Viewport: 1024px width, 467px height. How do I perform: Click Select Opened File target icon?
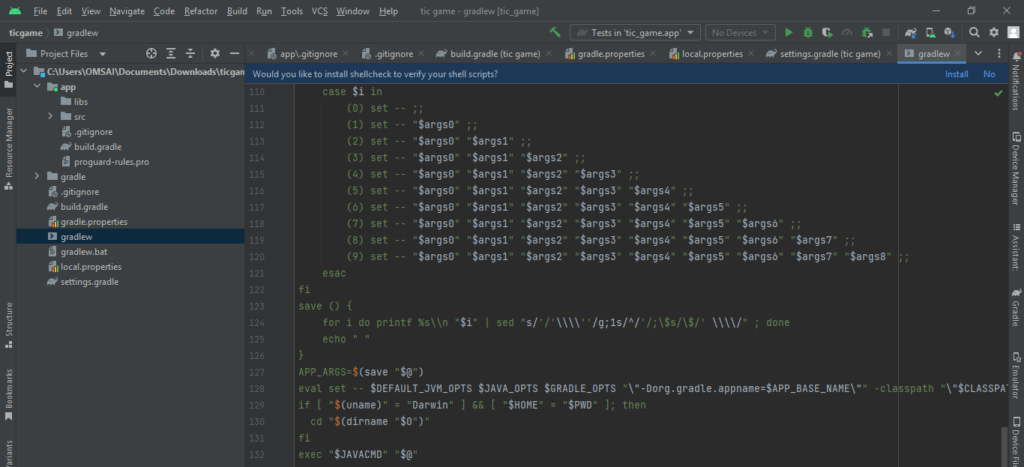coord(151,53)
